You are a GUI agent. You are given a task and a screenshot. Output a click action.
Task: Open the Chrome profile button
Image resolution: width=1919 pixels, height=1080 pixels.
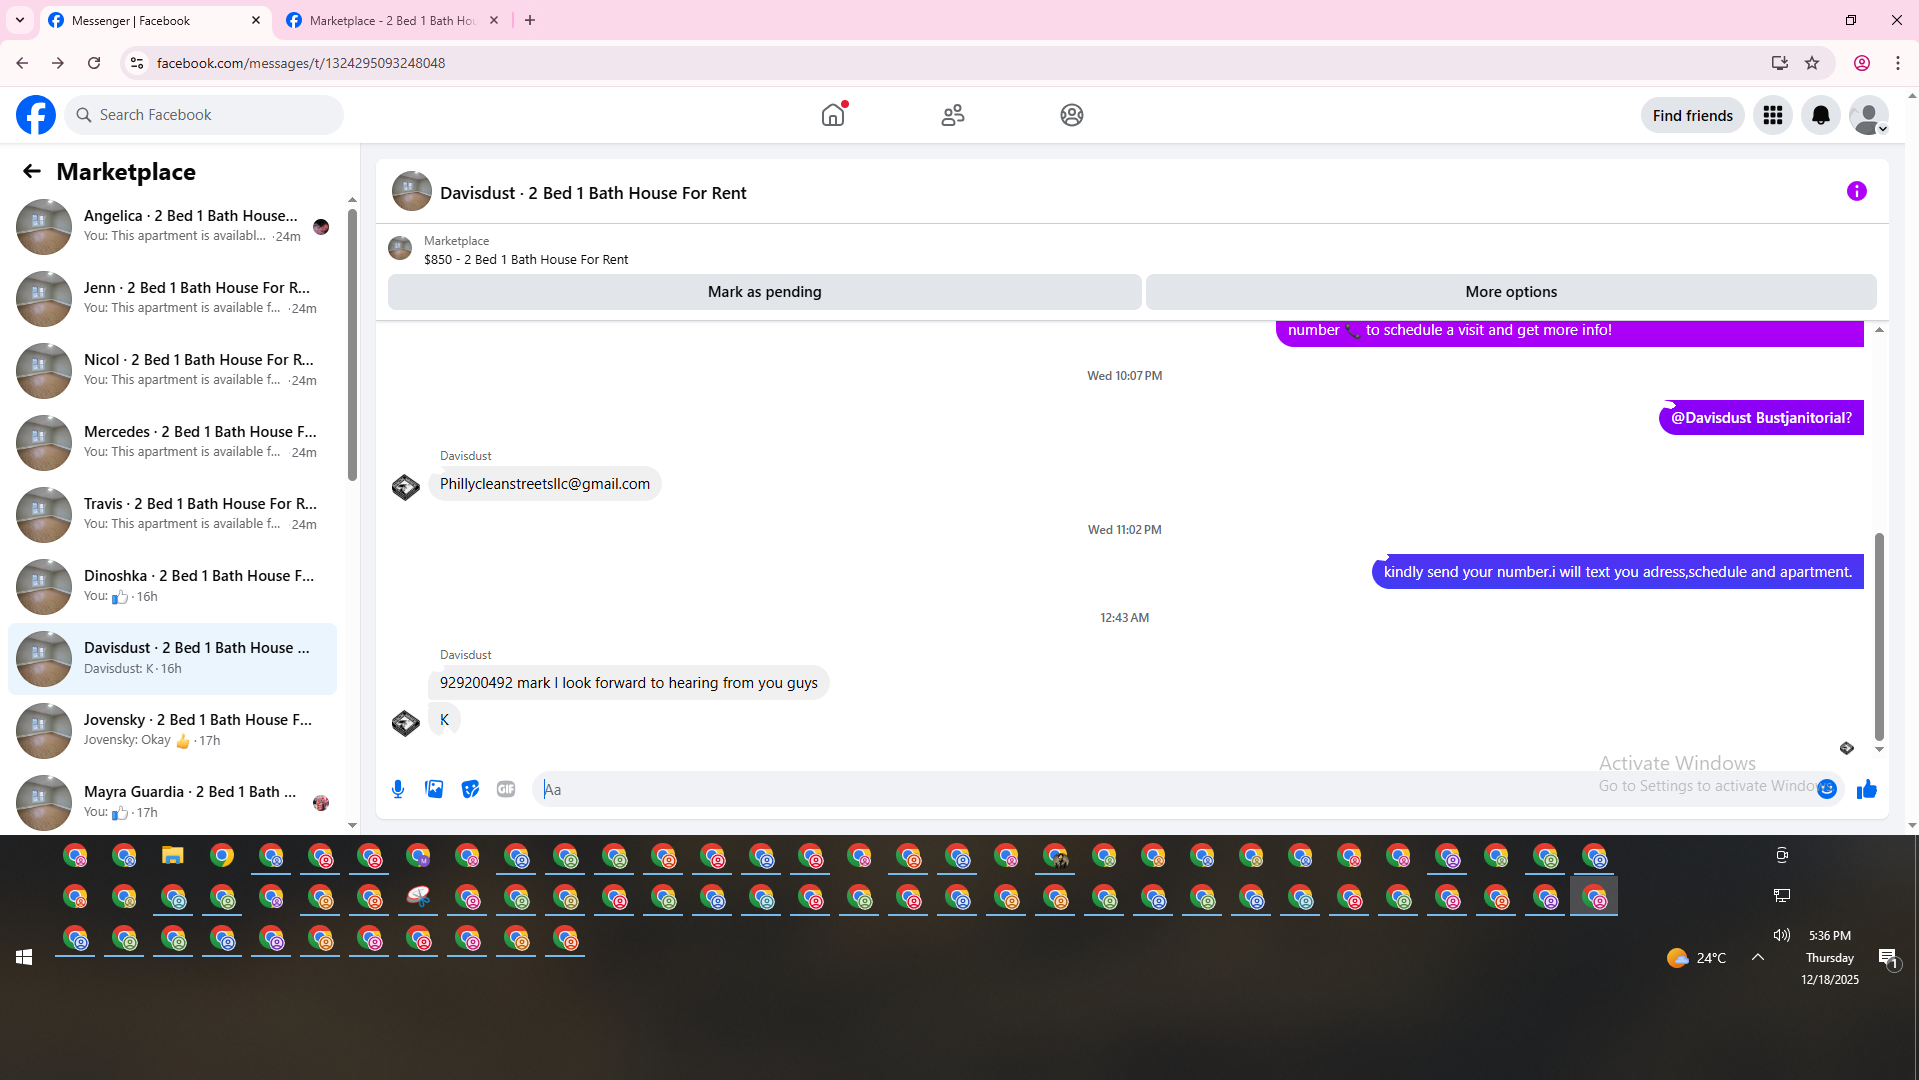tap(1862, 63)
